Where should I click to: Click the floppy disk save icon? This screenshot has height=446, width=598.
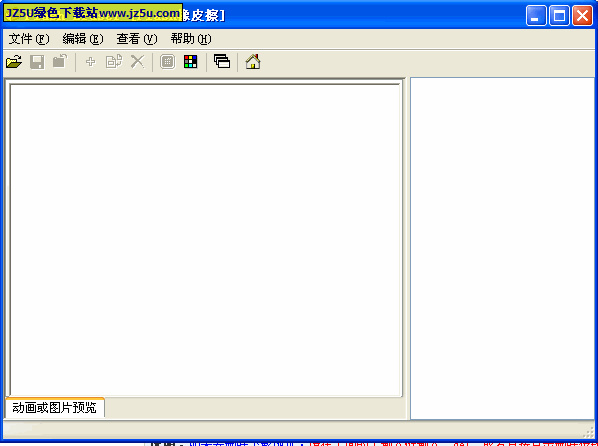click(x=37, y=61)
